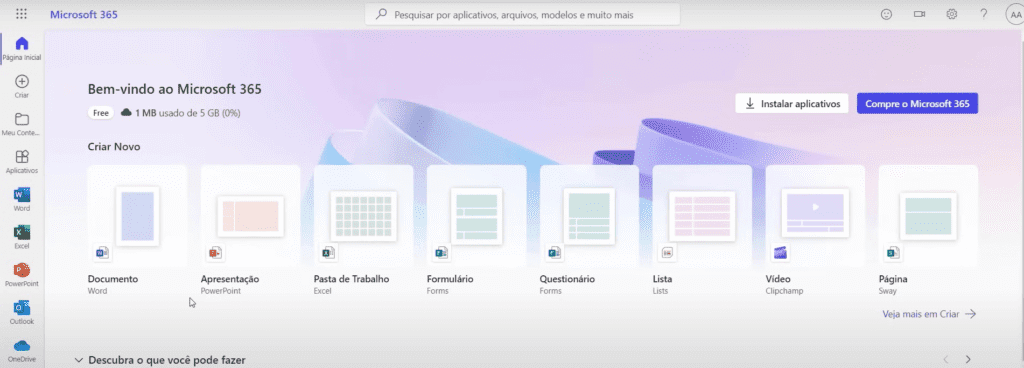Go to next discovery carousel arrow

coord(968,359)
